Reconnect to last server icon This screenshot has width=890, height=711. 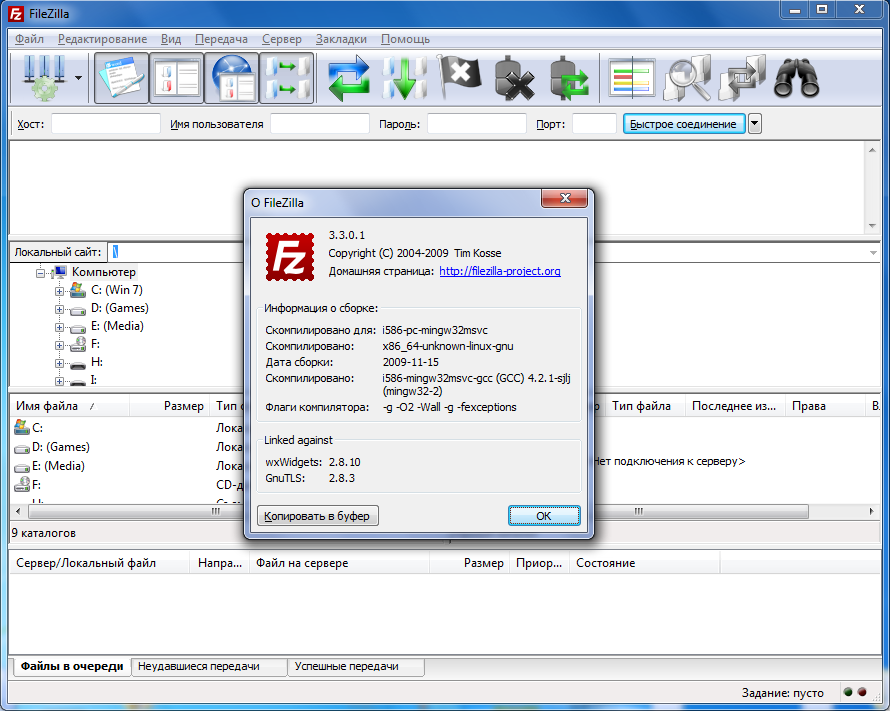[x=569, y=78]
